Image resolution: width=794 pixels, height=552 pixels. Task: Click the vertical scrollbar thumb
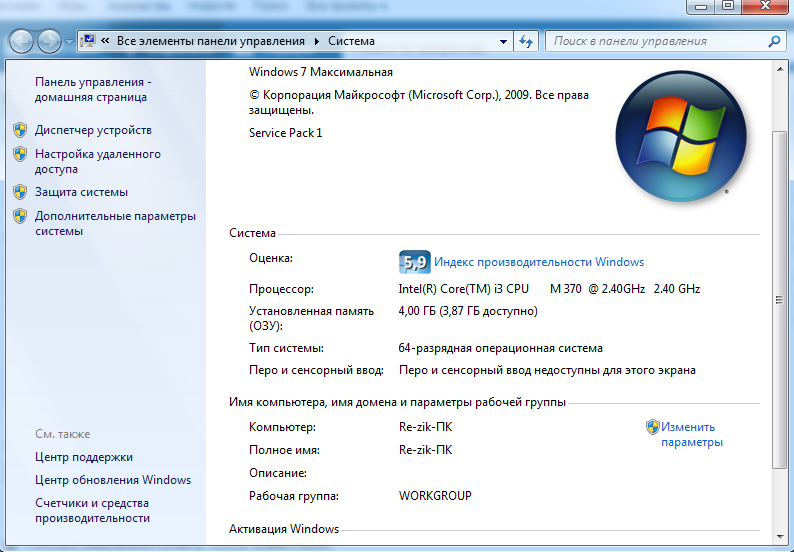coord(779,300)
